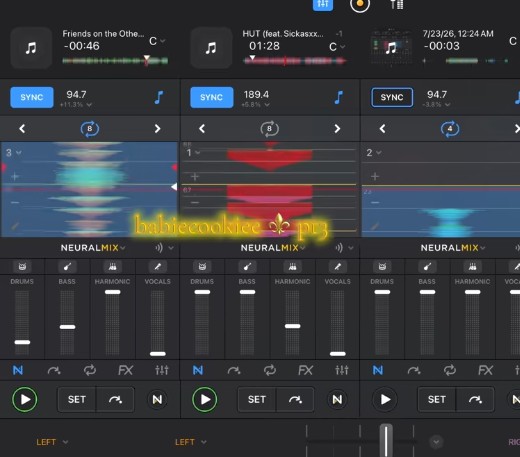Enable SYNC on the 7/23/26 deck
The width and height of the screenshot is (520, 457).
[x=392, y=97]
